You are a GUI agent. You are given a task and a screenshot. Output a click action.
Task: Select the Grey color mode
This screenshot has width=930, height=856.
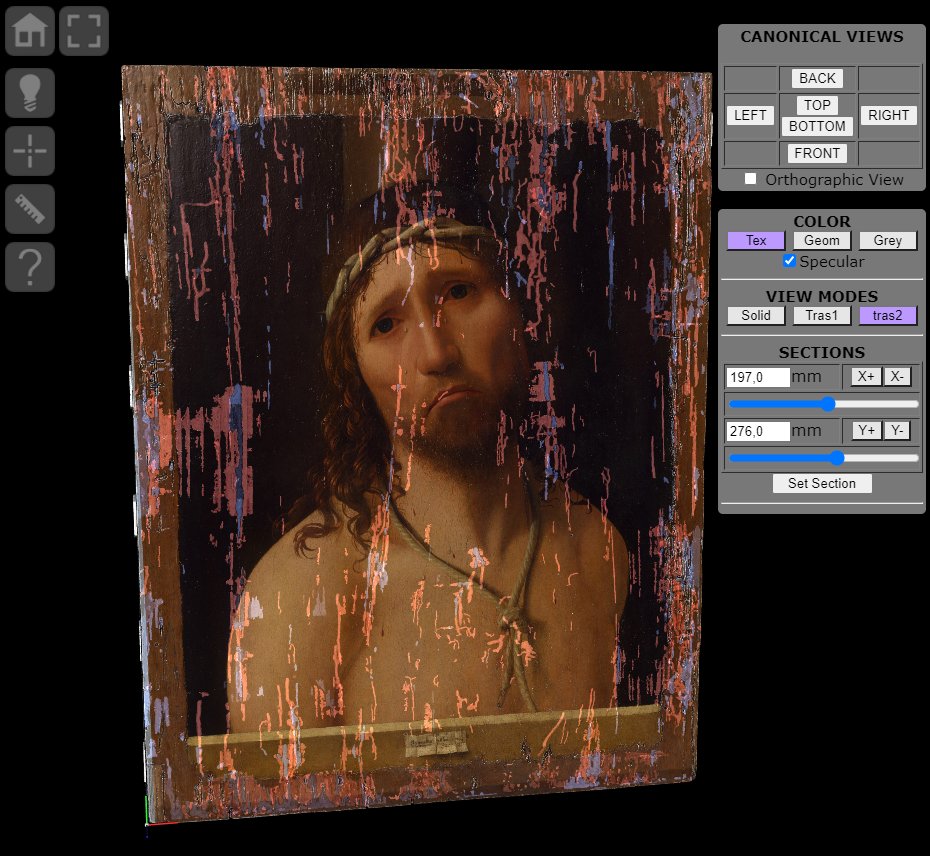[x=887, y=240]
